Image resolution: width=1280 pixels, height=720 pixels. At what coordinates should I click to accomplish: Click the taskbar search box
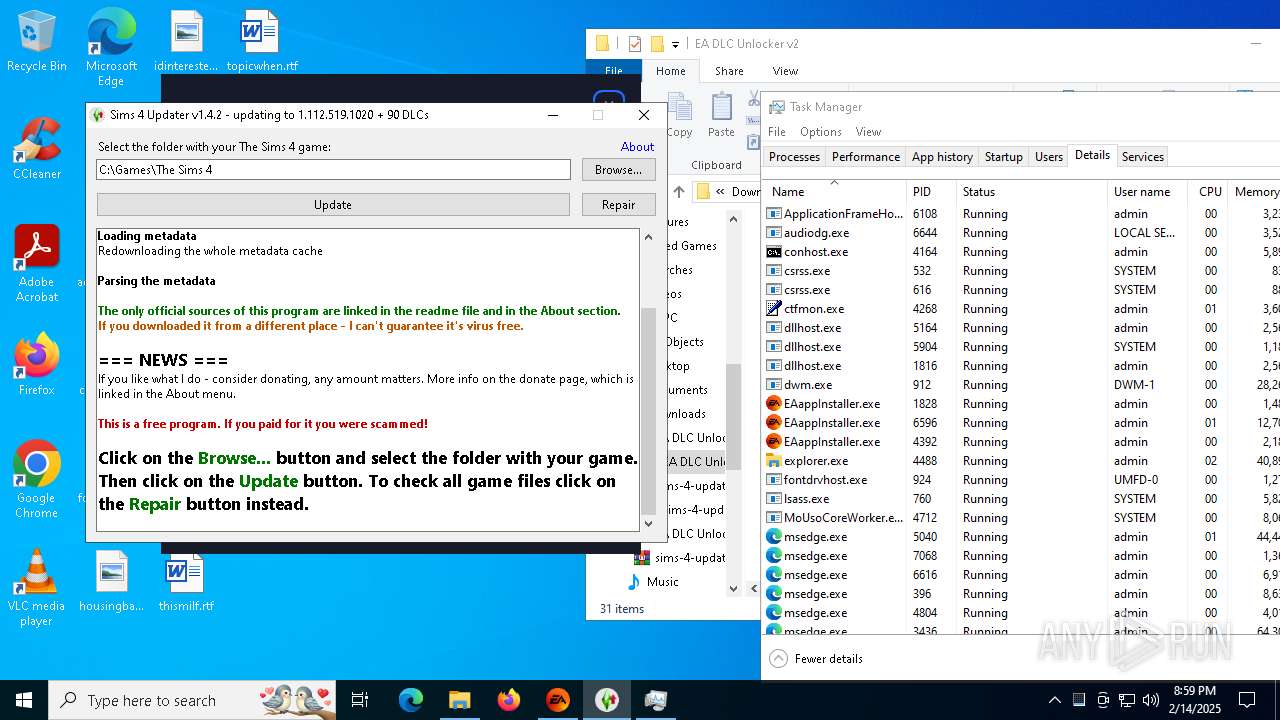[193, 700]
